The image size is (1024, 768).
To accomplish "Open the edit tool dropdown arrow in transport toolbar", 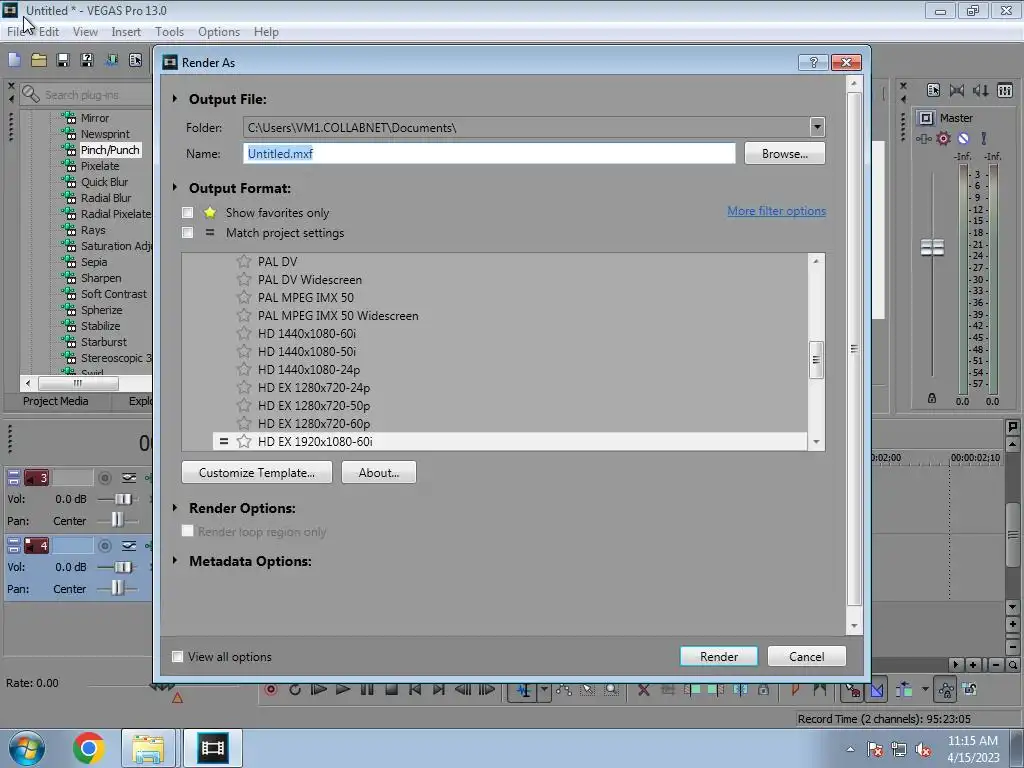I will click(543, 690).
